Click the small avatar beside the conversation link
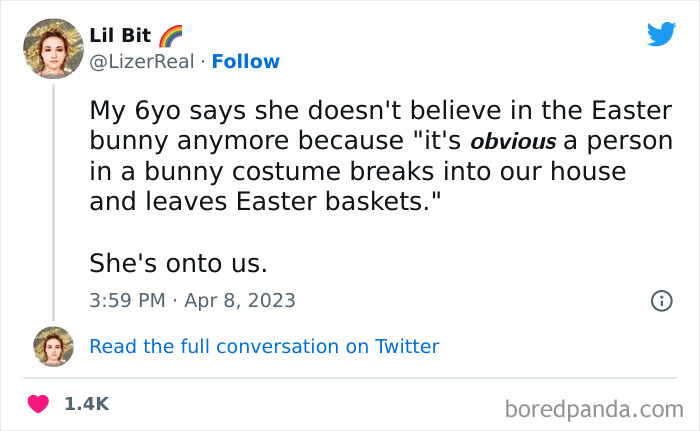The width and height of the screenshot is (700, 431). coord(53,346)
